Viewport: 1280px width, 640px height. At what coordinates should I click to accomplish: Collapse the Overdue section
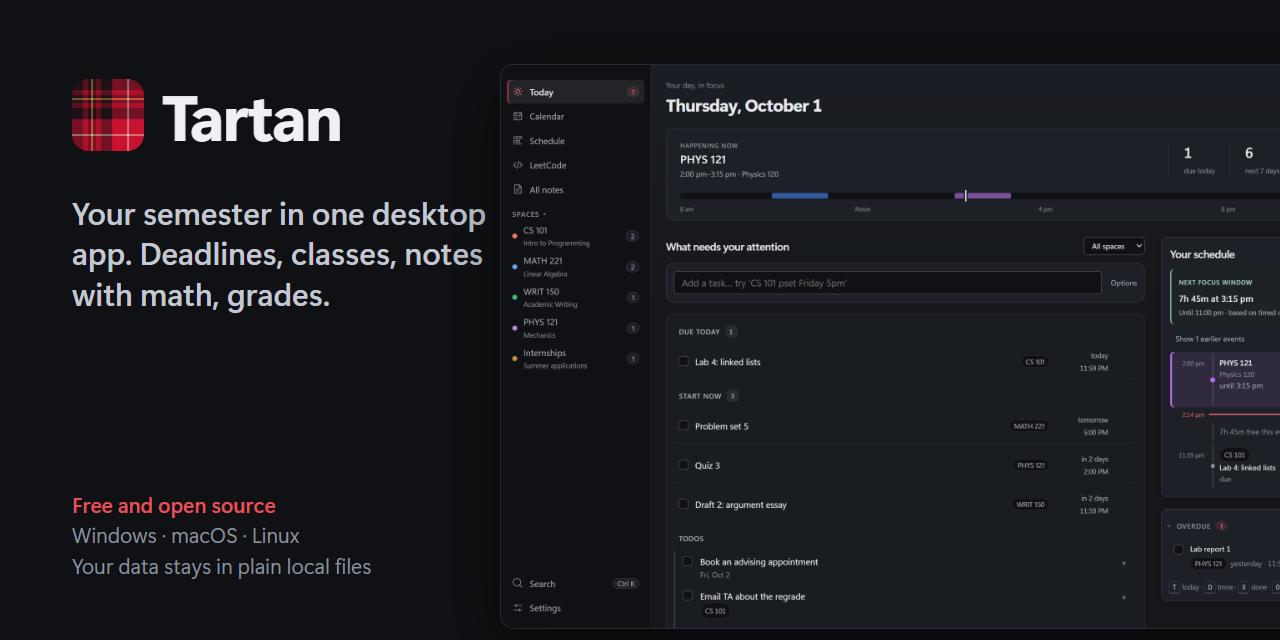tap(1168, 526)
